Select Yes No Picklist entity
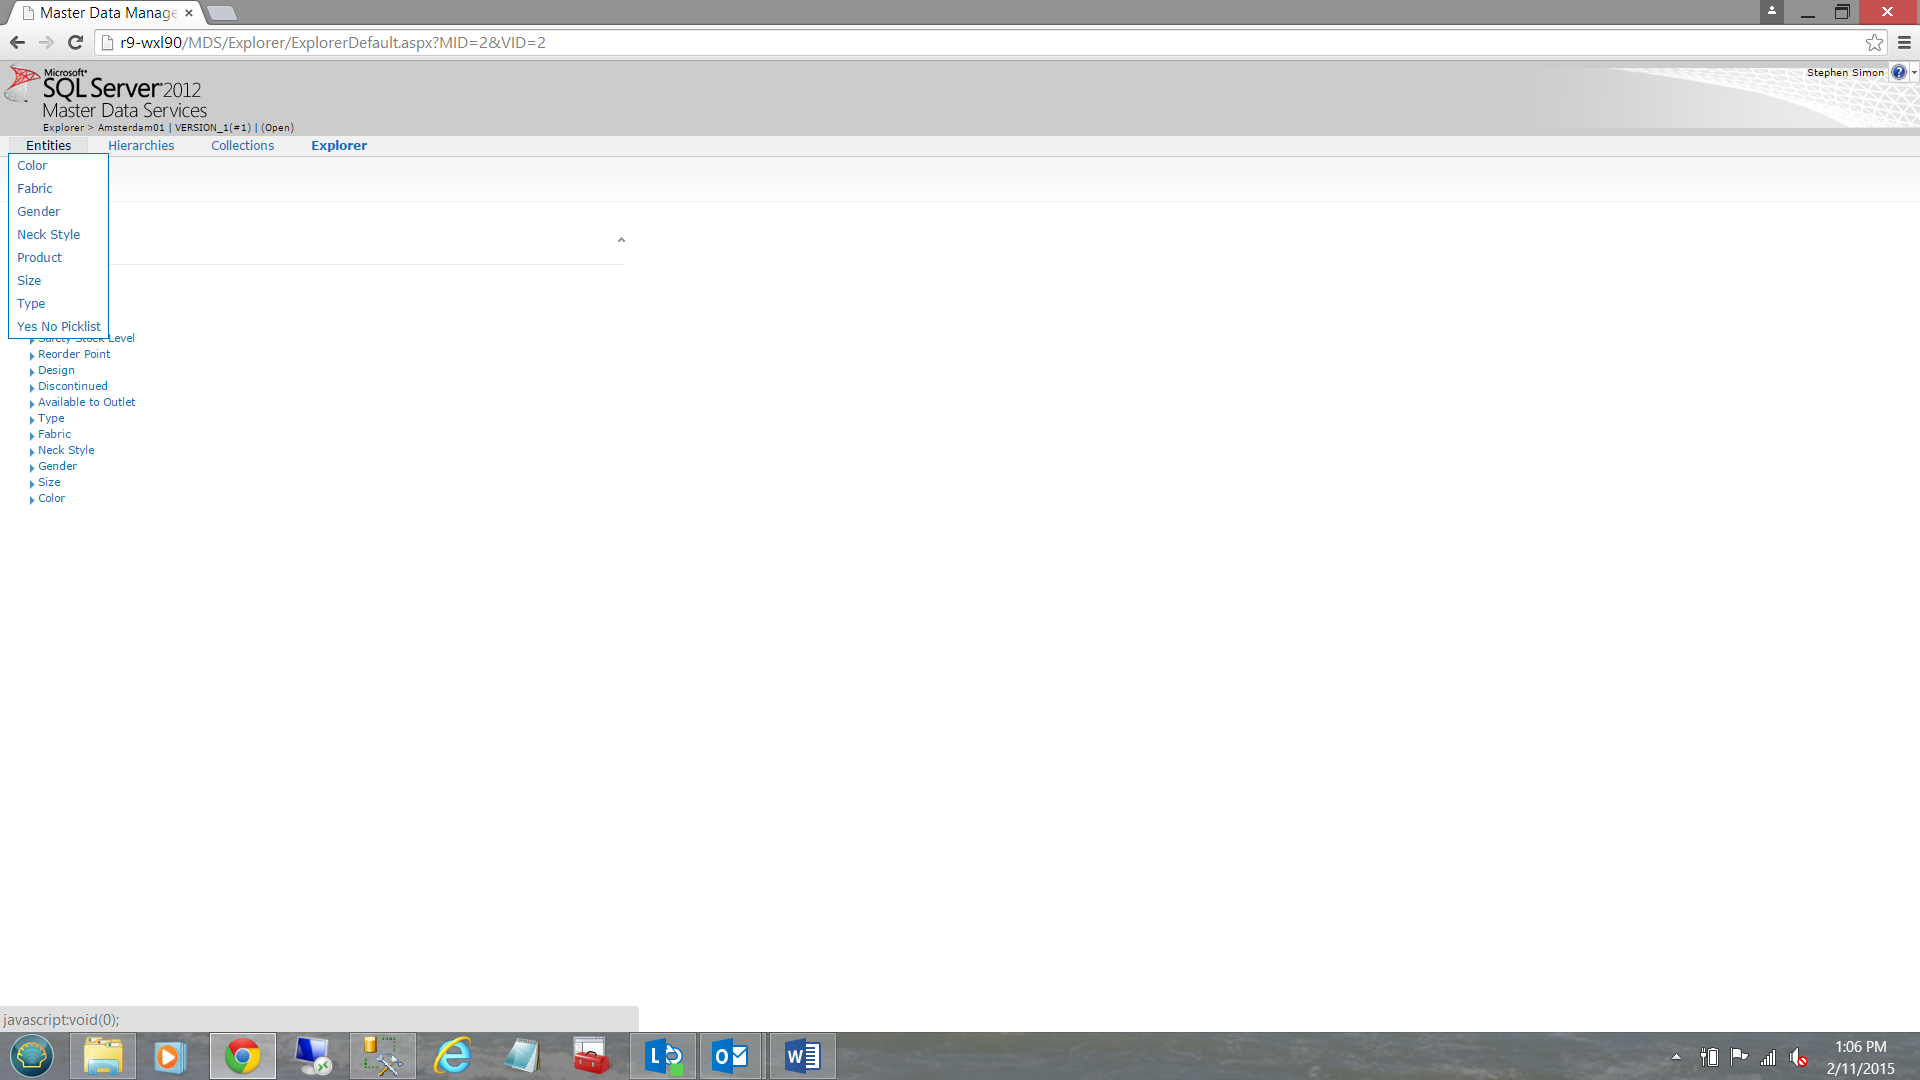The width and height of the screenshot is (1920, 1080). 58,326
